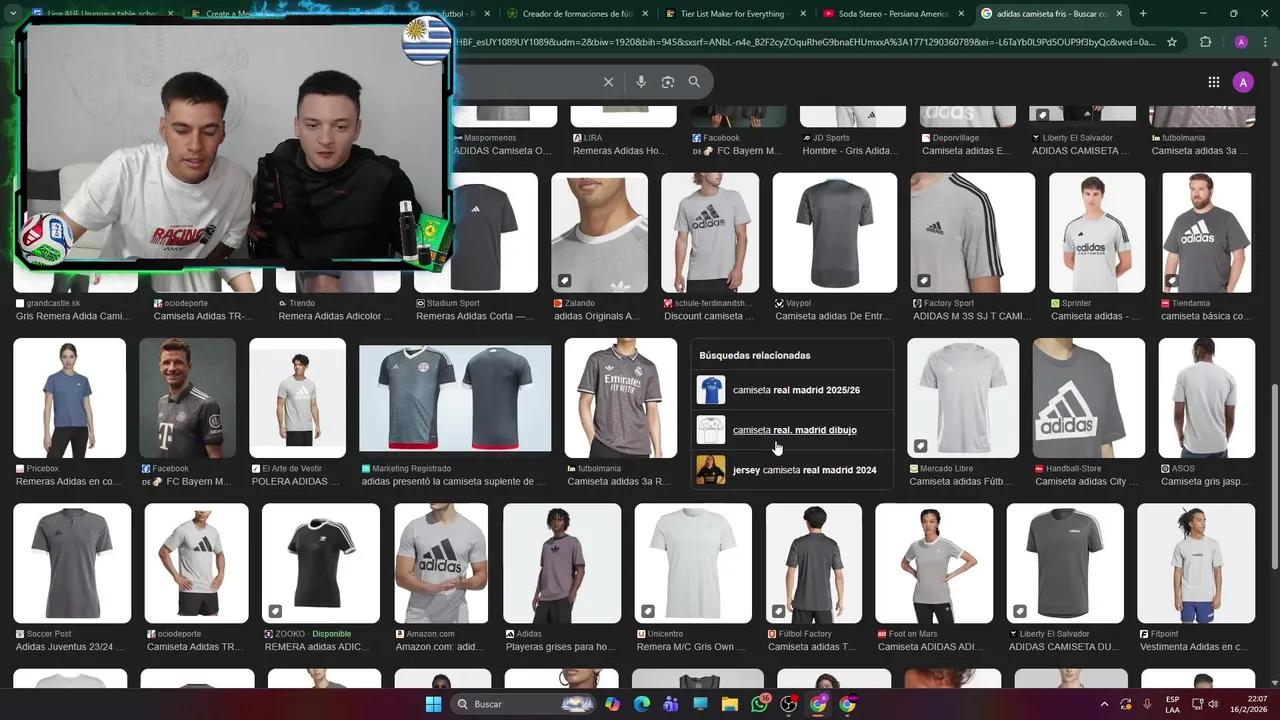Open related search jersey camiseta real madrid 2024
1280x720 pixels.
pyautogui.click(x=792, y=470)
